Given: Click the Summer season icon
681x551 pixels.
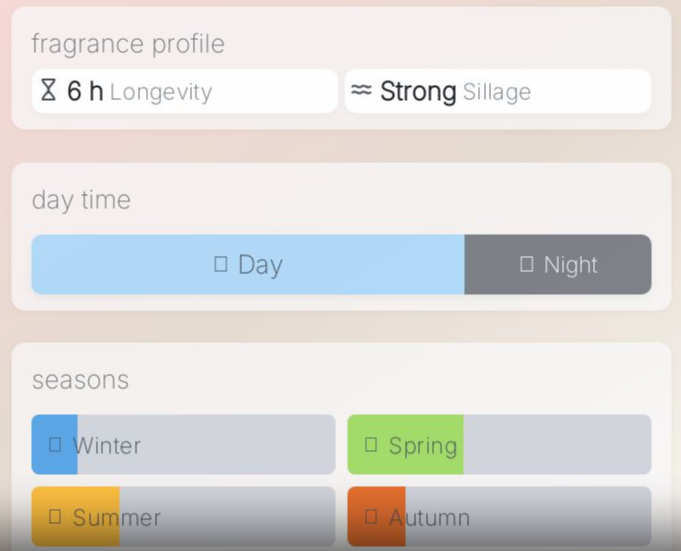Looking at the screenshot, I should point(55,516).
